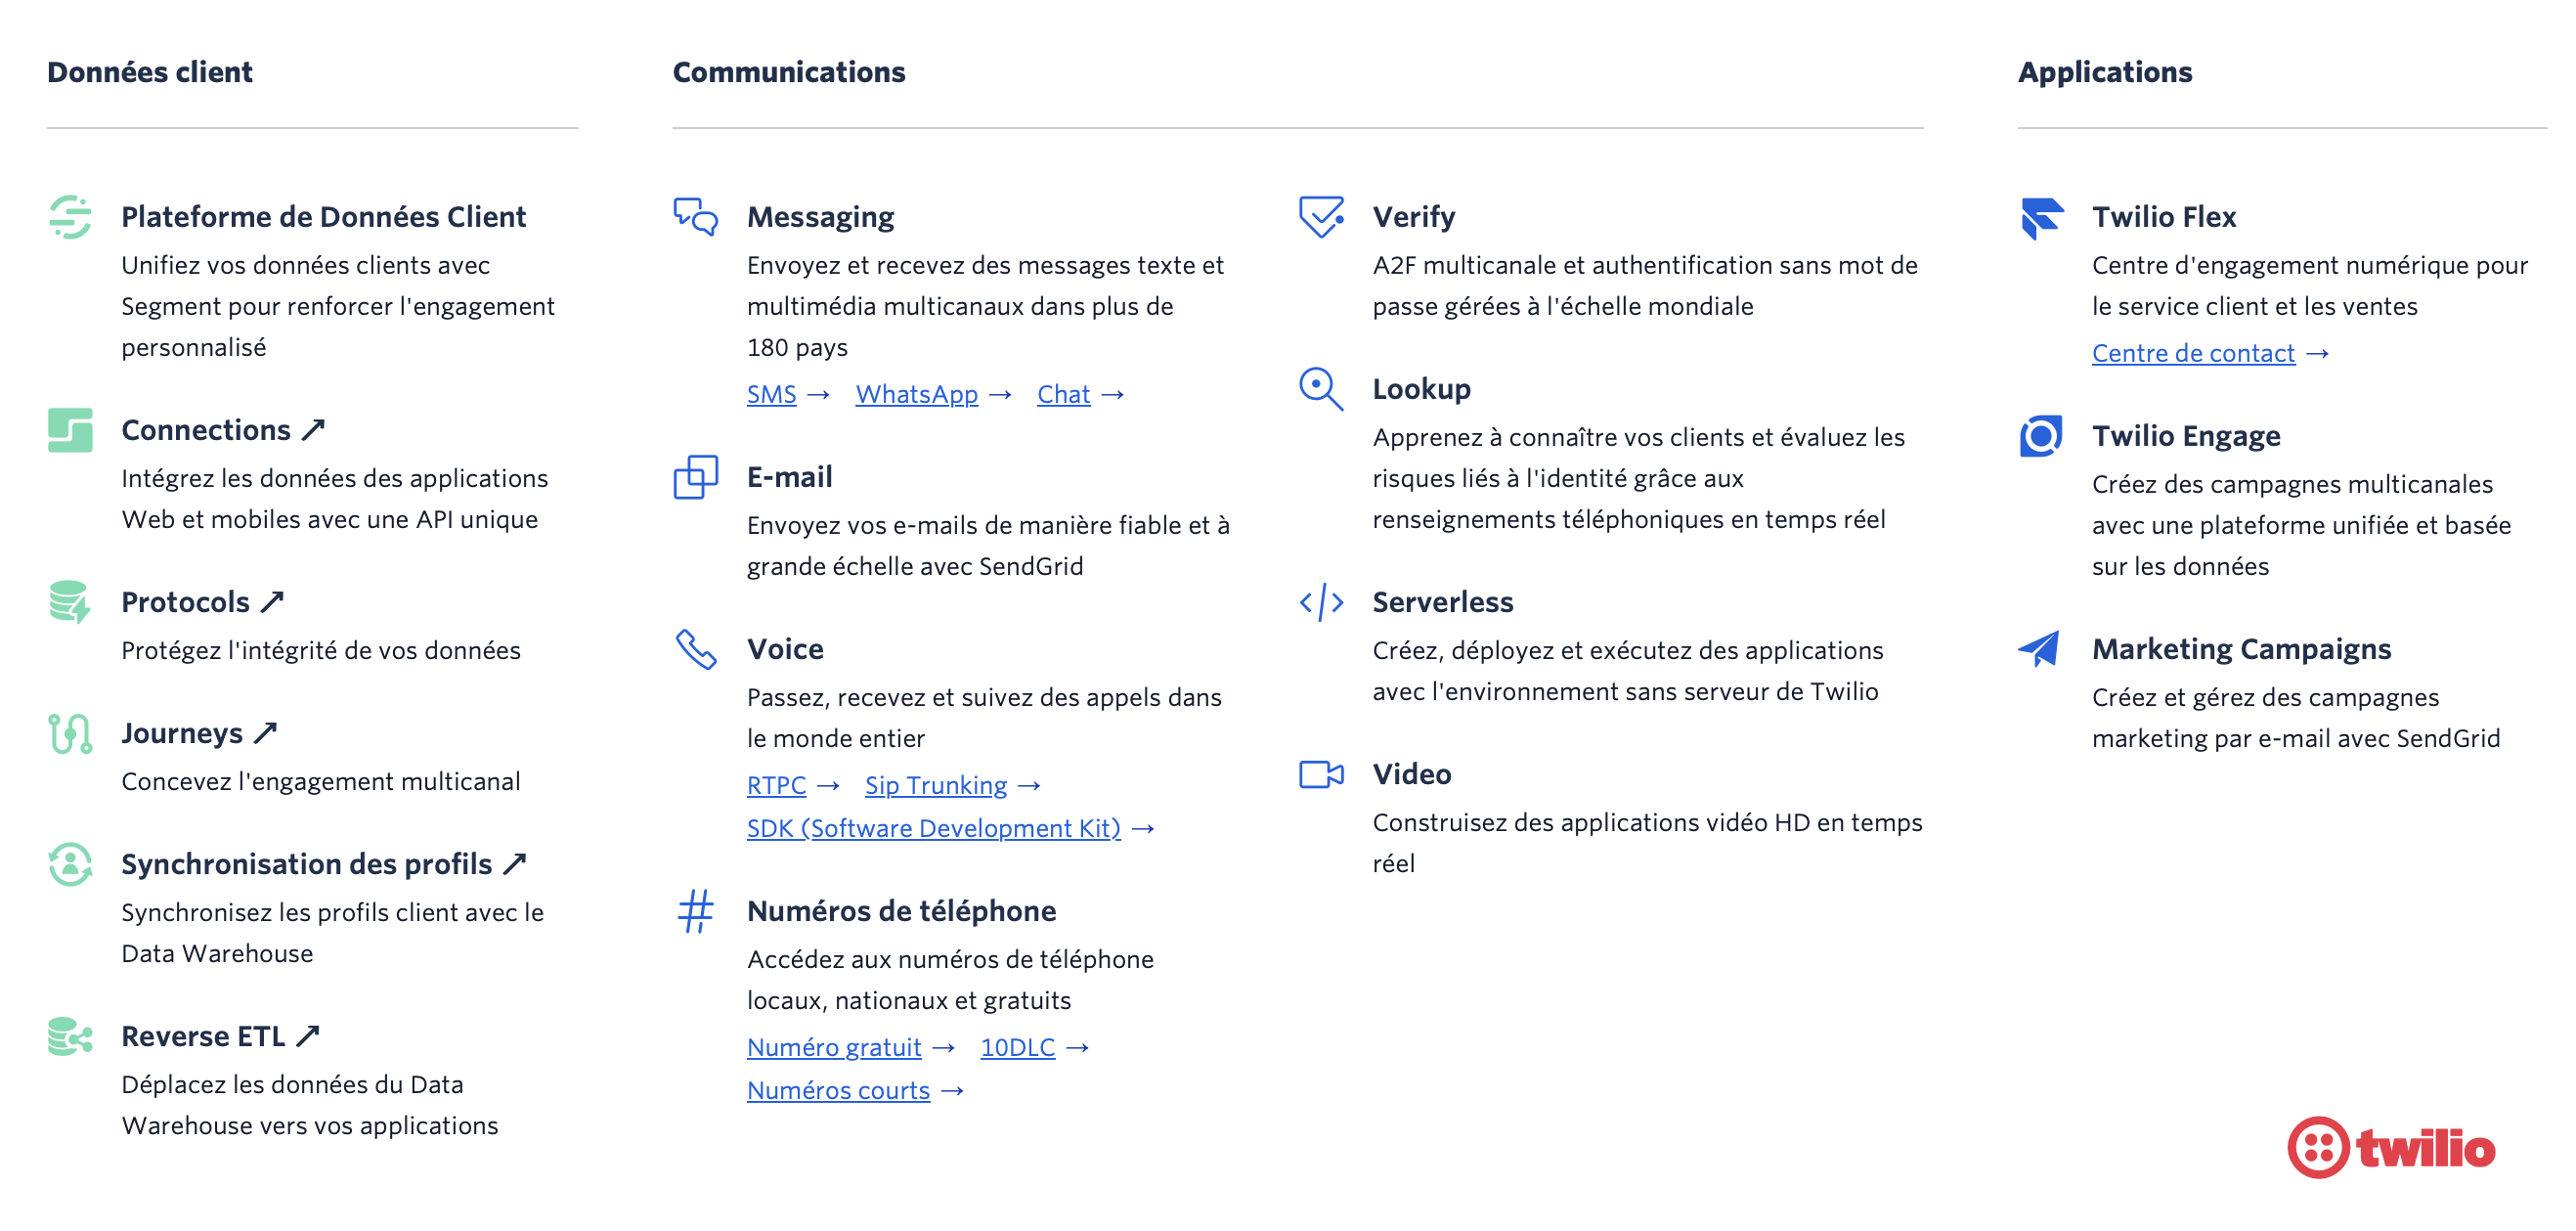Click the Plateforme de Données Client segment icon
This screenshot has width=2576, height=1231.
[70, 217]
